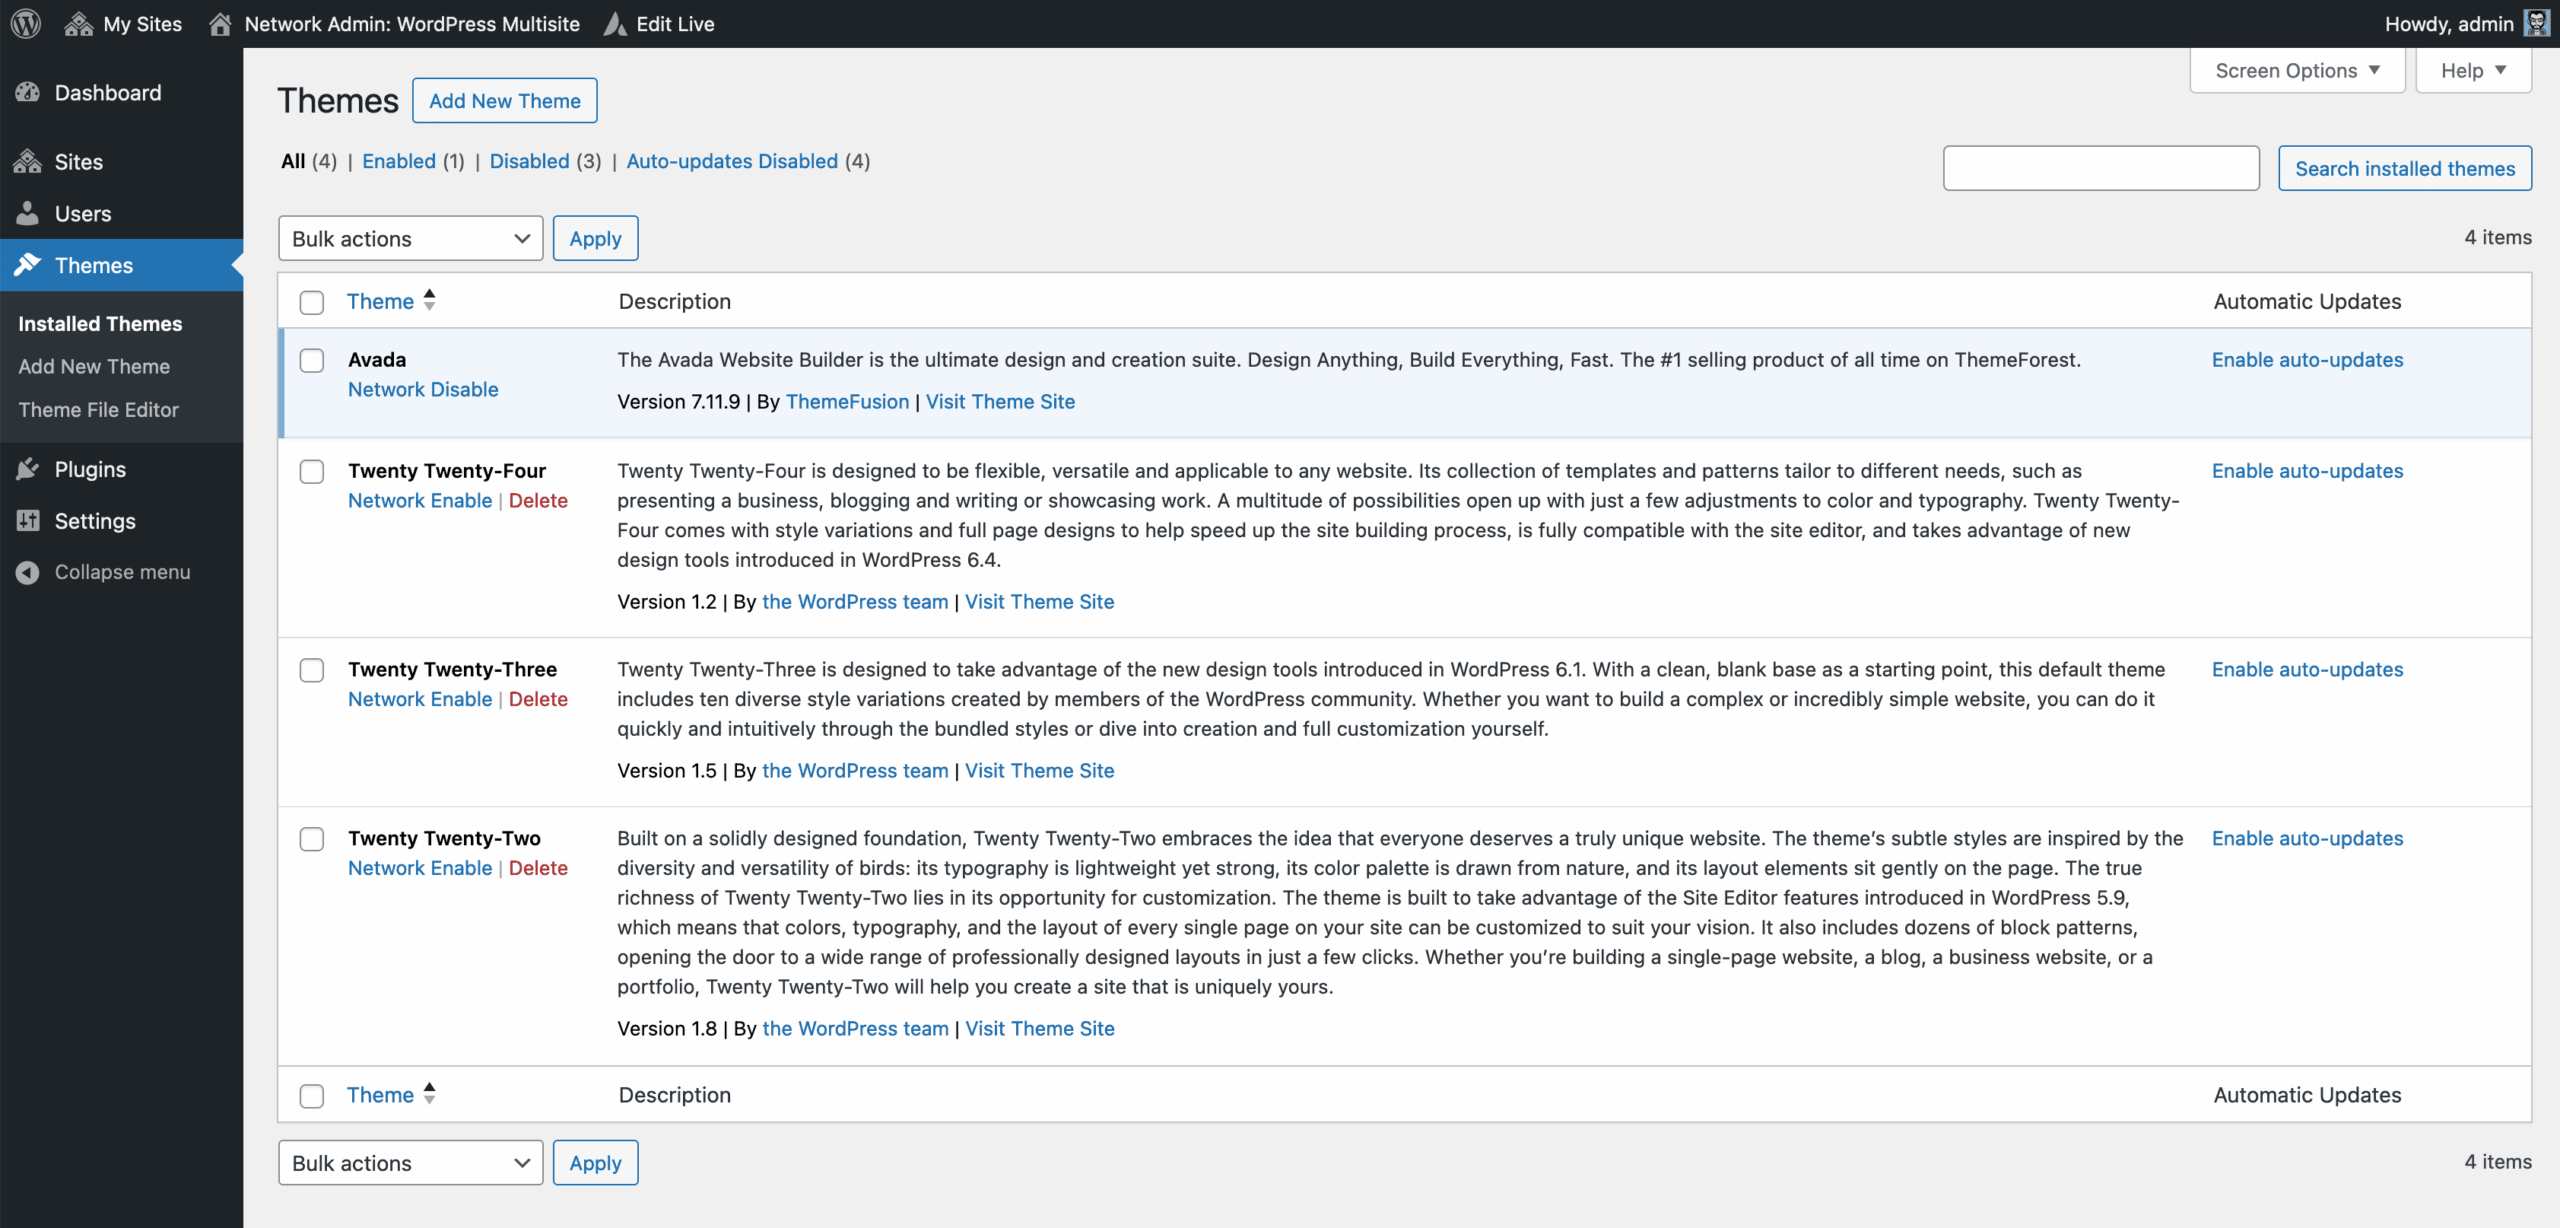Filter by Disabled themes
Image resolution: width=2560 pixels, height=1228 pixels.
pyautogui.click(x=529, y=161)
